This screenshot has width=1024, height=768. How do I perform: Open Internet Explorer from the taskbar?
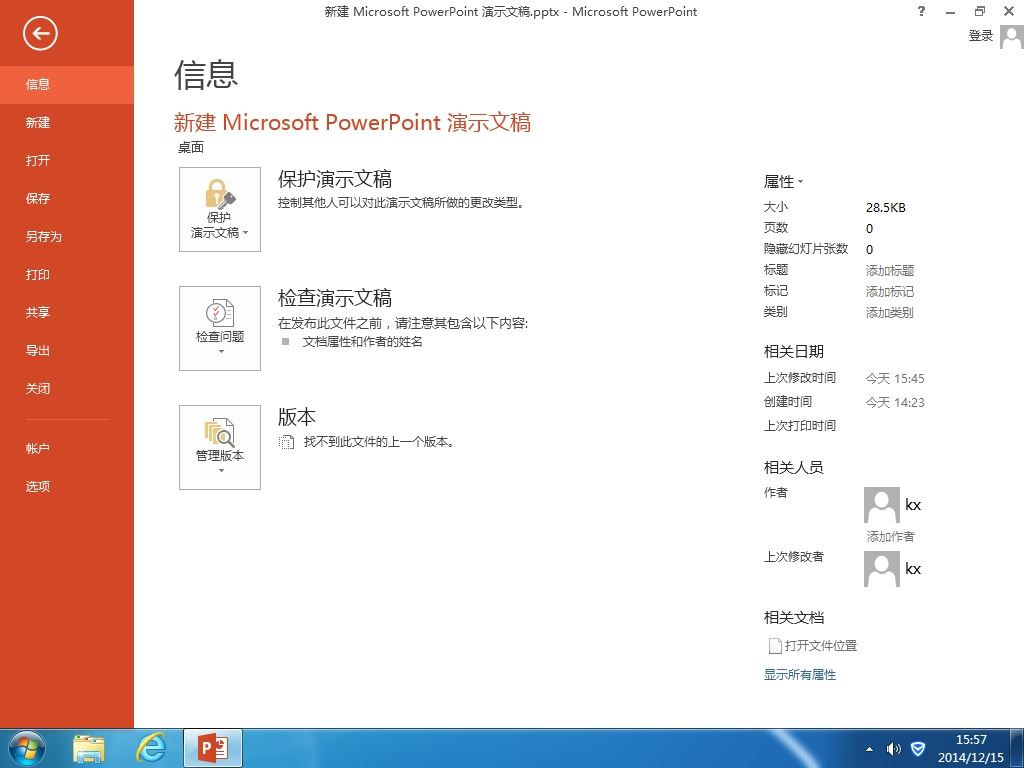(x=151, y=748)
